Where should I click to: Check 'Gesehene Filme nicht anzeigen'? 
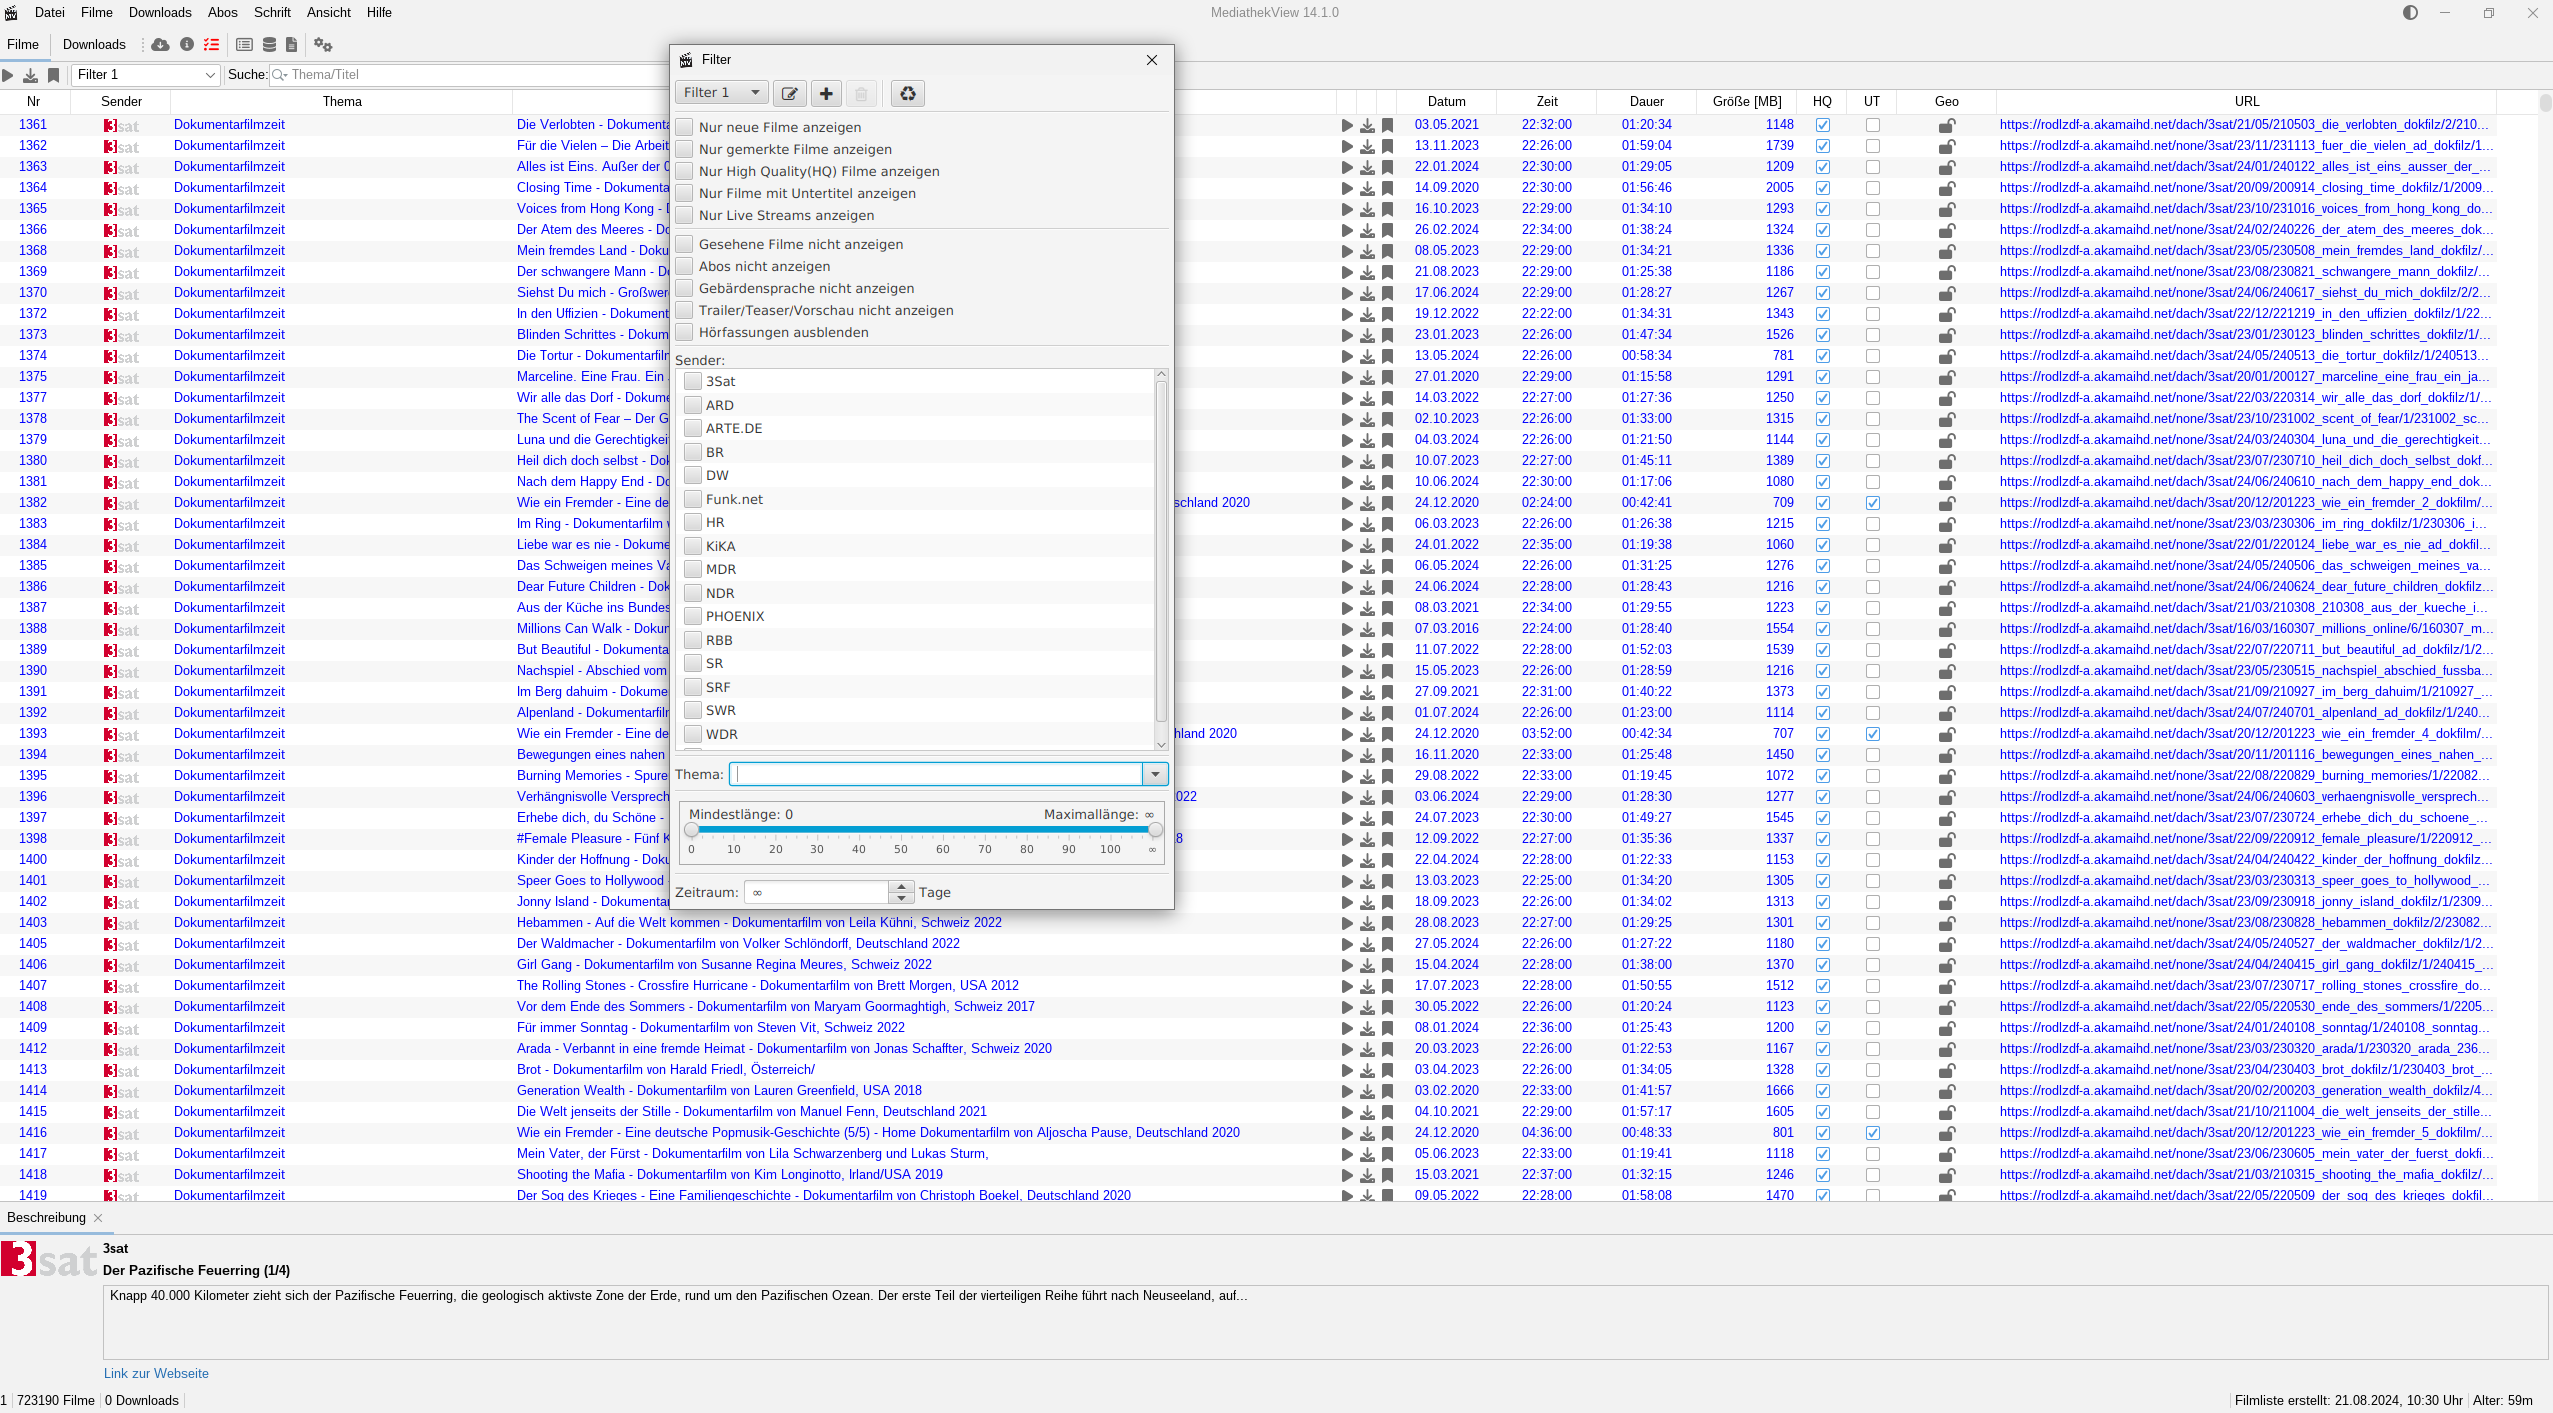click(x=684, y=244)
